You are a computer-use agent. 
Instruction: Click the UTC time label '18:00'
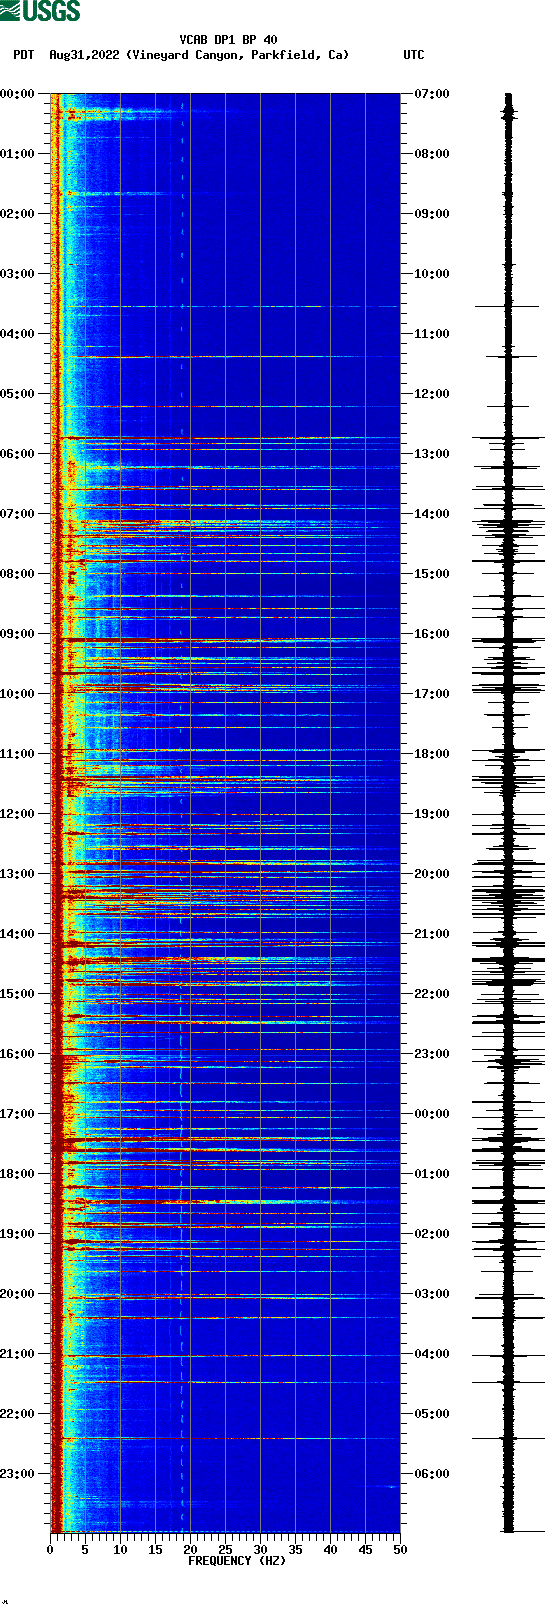[432, 754]
